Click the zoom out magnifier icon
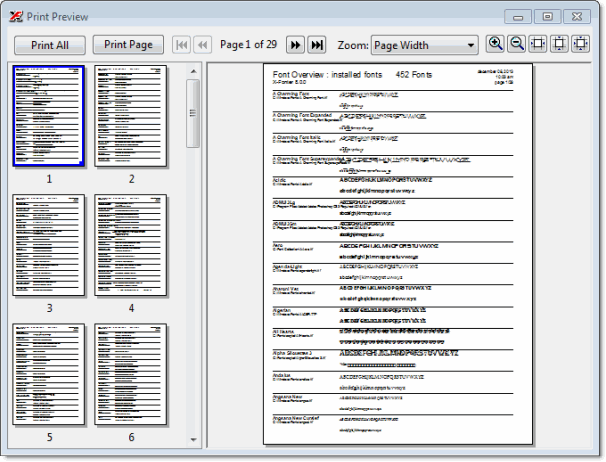The width and height of the screenshot is (606, 462). (x=517, y=44)
